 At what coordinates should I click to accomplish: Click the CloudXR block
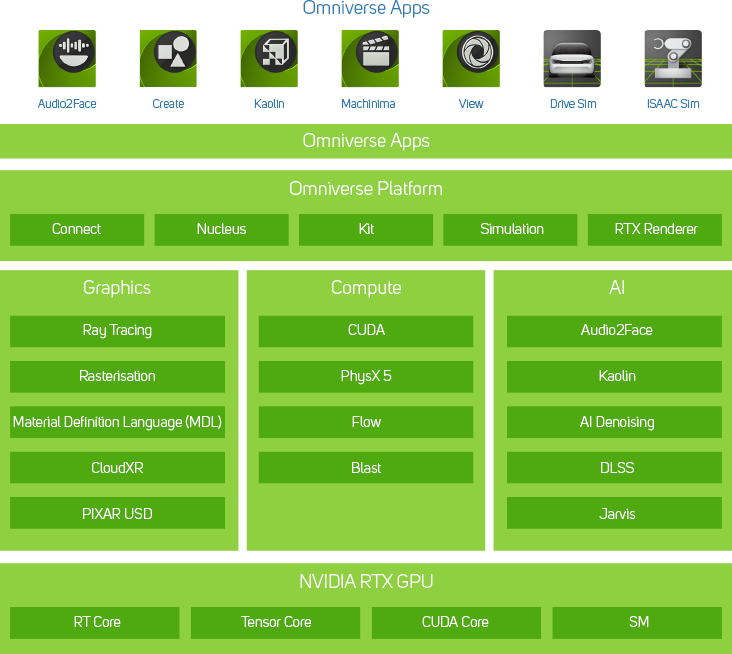coord(117,467)
